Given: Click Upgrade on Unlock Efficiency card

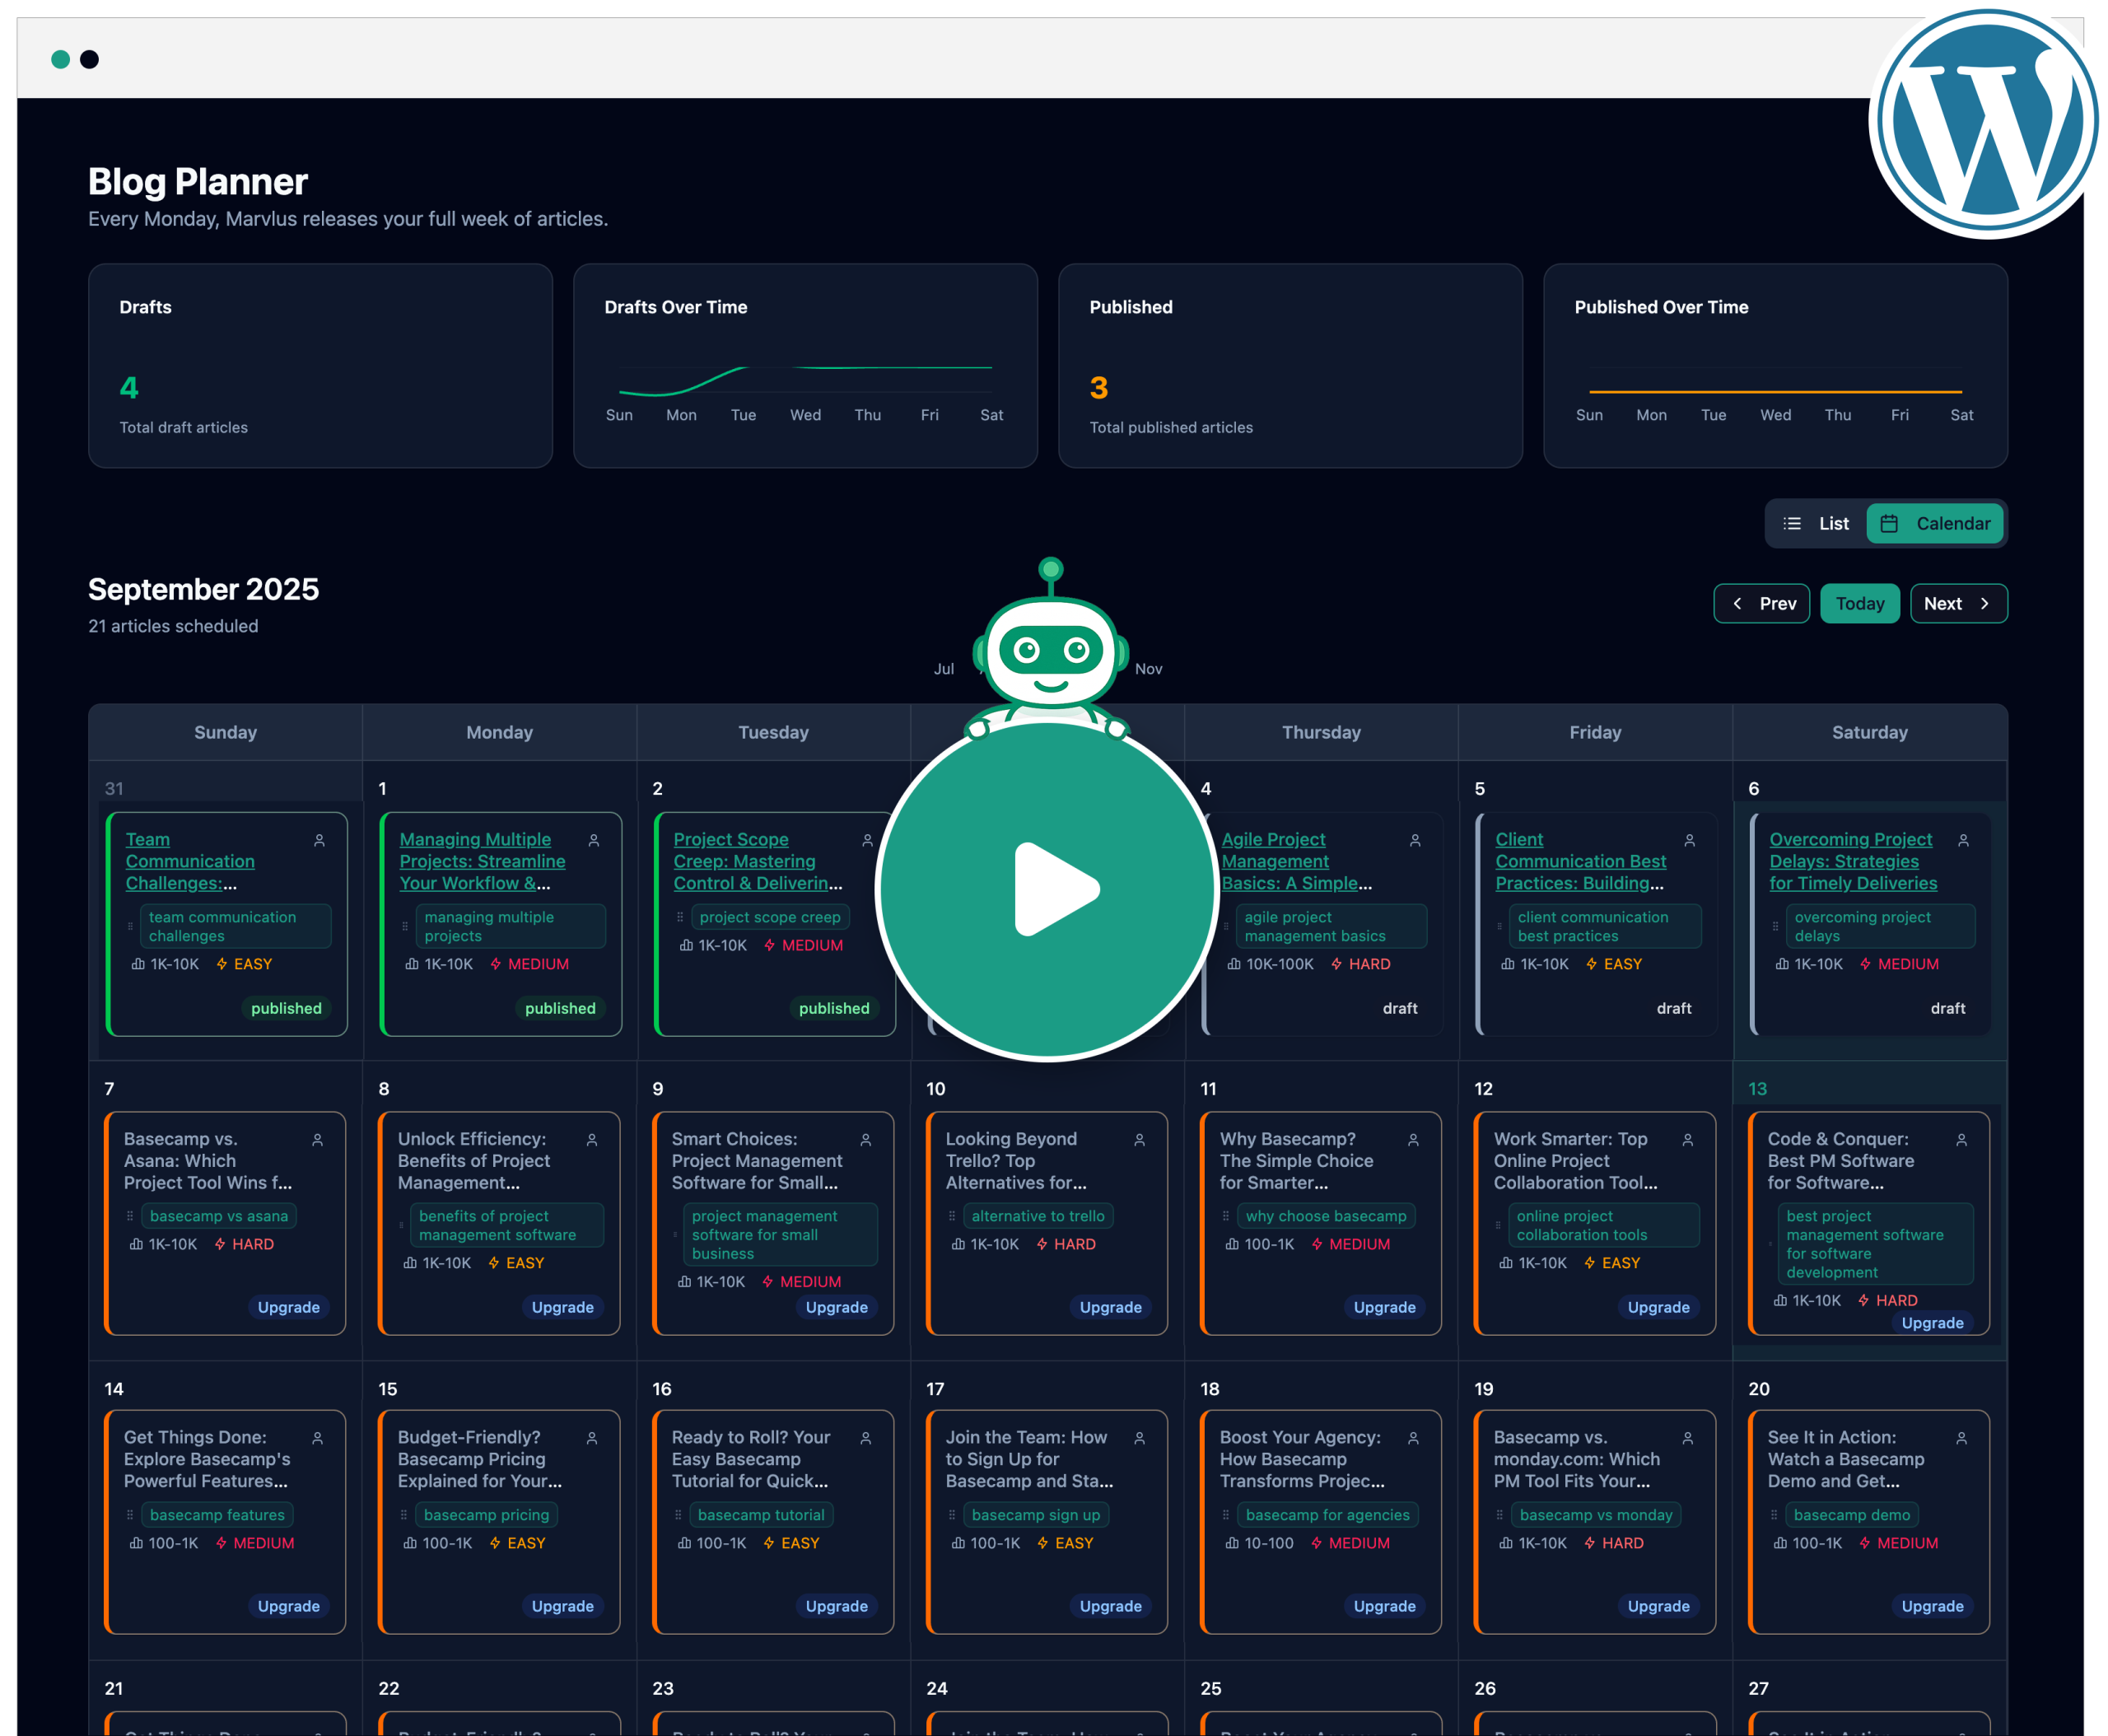Looking at the screenshot, I should [562, 1307].
